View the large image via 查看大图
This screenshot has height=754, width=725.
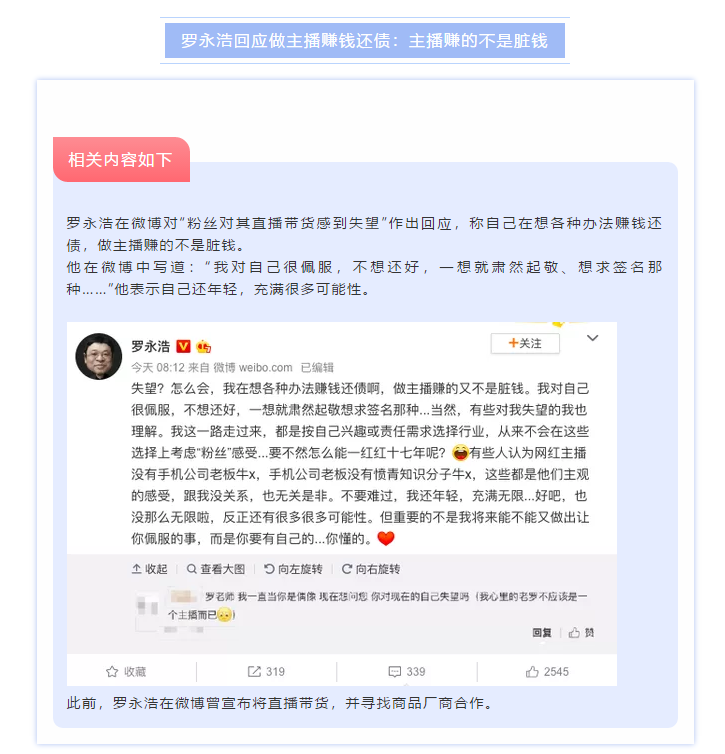coord(216,569)
